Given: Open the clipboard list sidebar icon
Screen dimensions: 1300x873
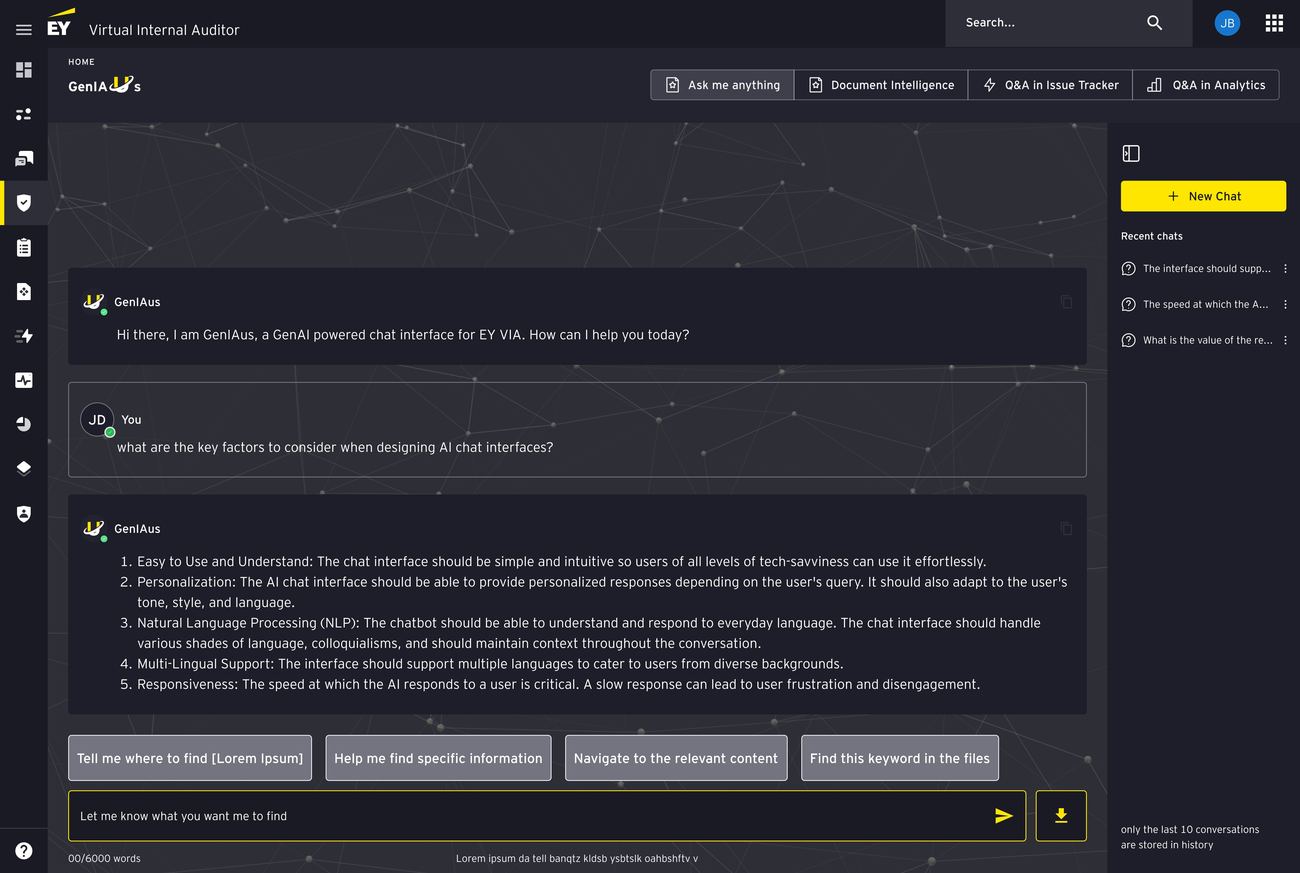Looking at the screenshot, I should pos(24,247).
